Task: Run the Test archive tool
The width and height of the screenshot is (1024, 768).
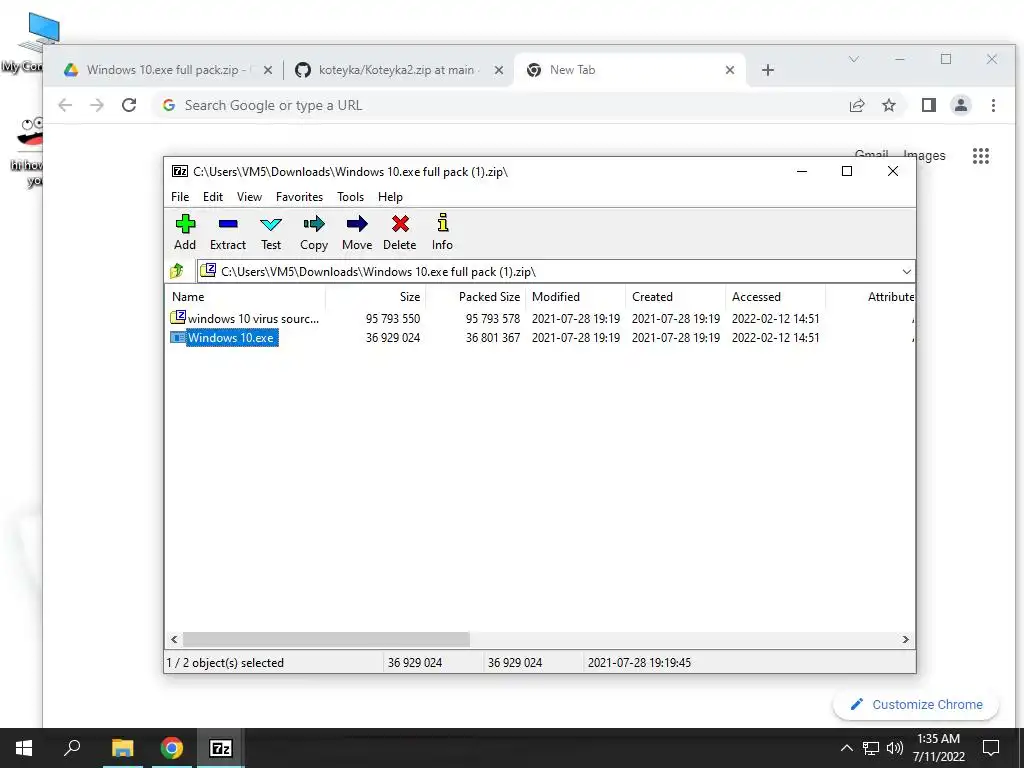Action: (270, 224)
